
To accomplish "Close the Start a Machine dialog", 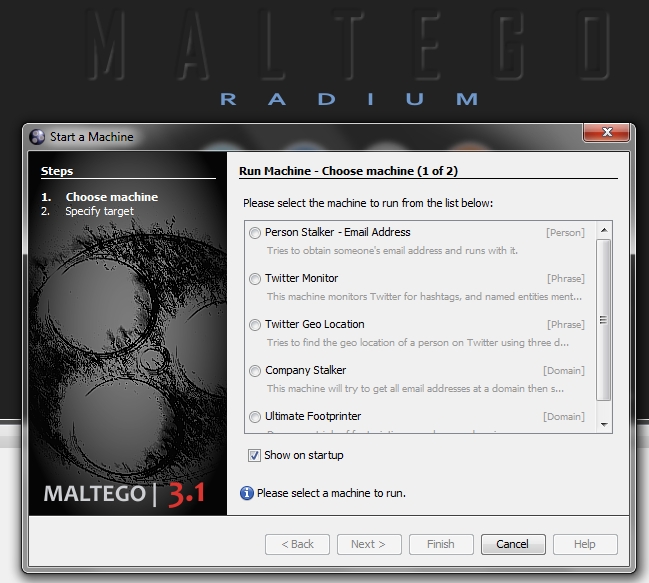I will pyautogui.click(x=606, y=135).
